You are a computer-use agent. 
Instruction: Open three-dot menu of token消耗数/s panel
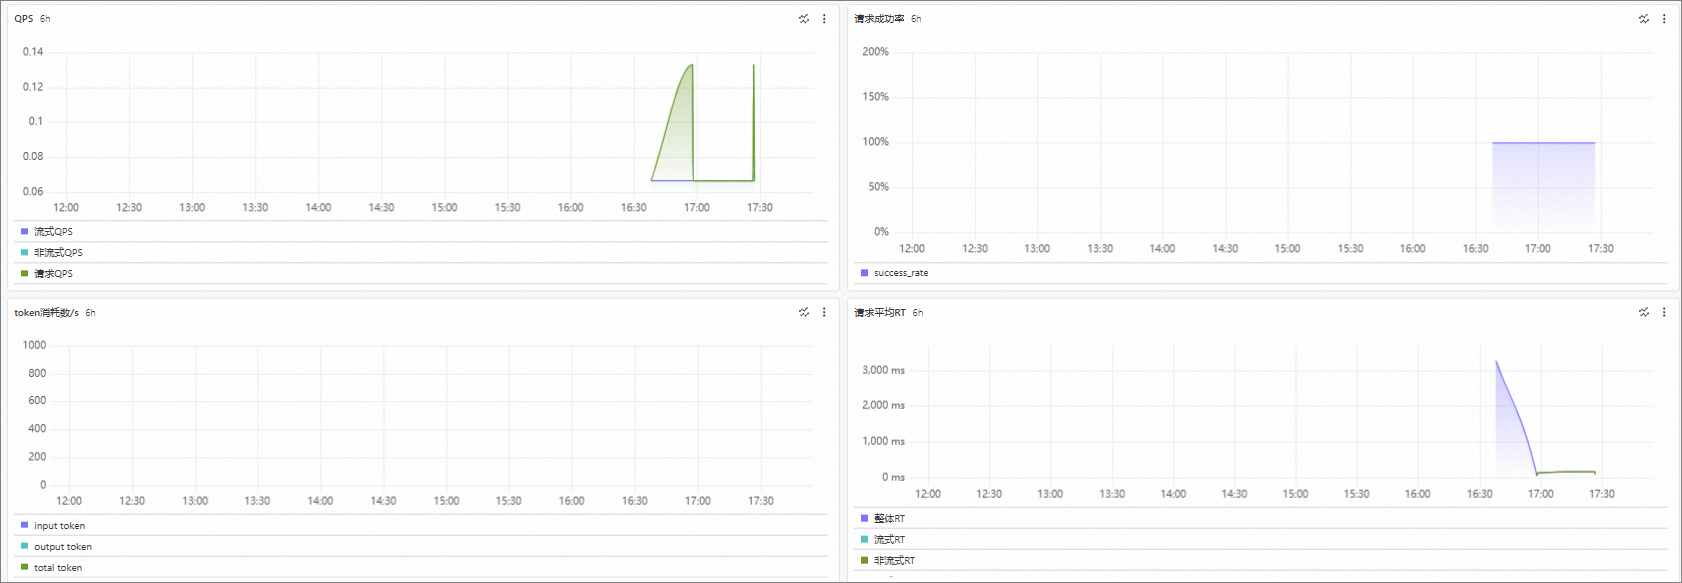824,312
